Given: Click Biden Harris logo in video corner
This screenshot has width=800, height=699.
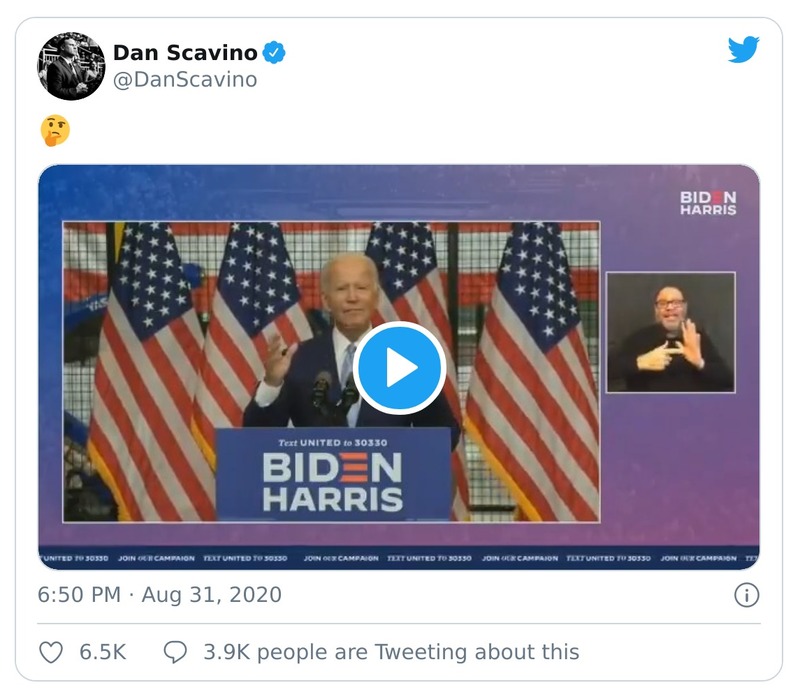Looking at the screenshot, I should pyautogui.click(x=708, y=203).
